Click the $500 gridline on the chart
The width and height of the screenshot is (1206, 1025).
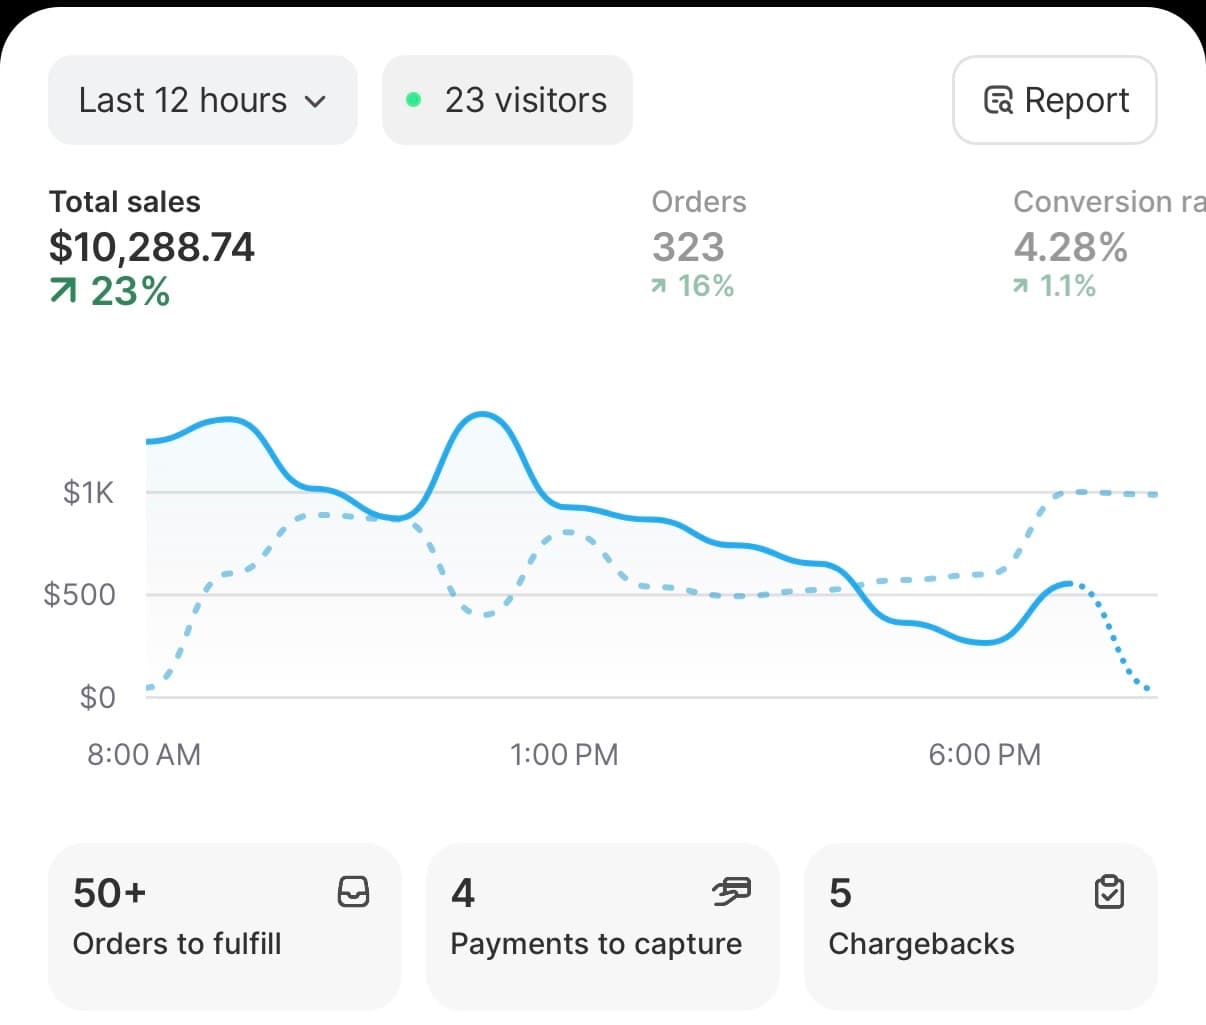(600, 594)
